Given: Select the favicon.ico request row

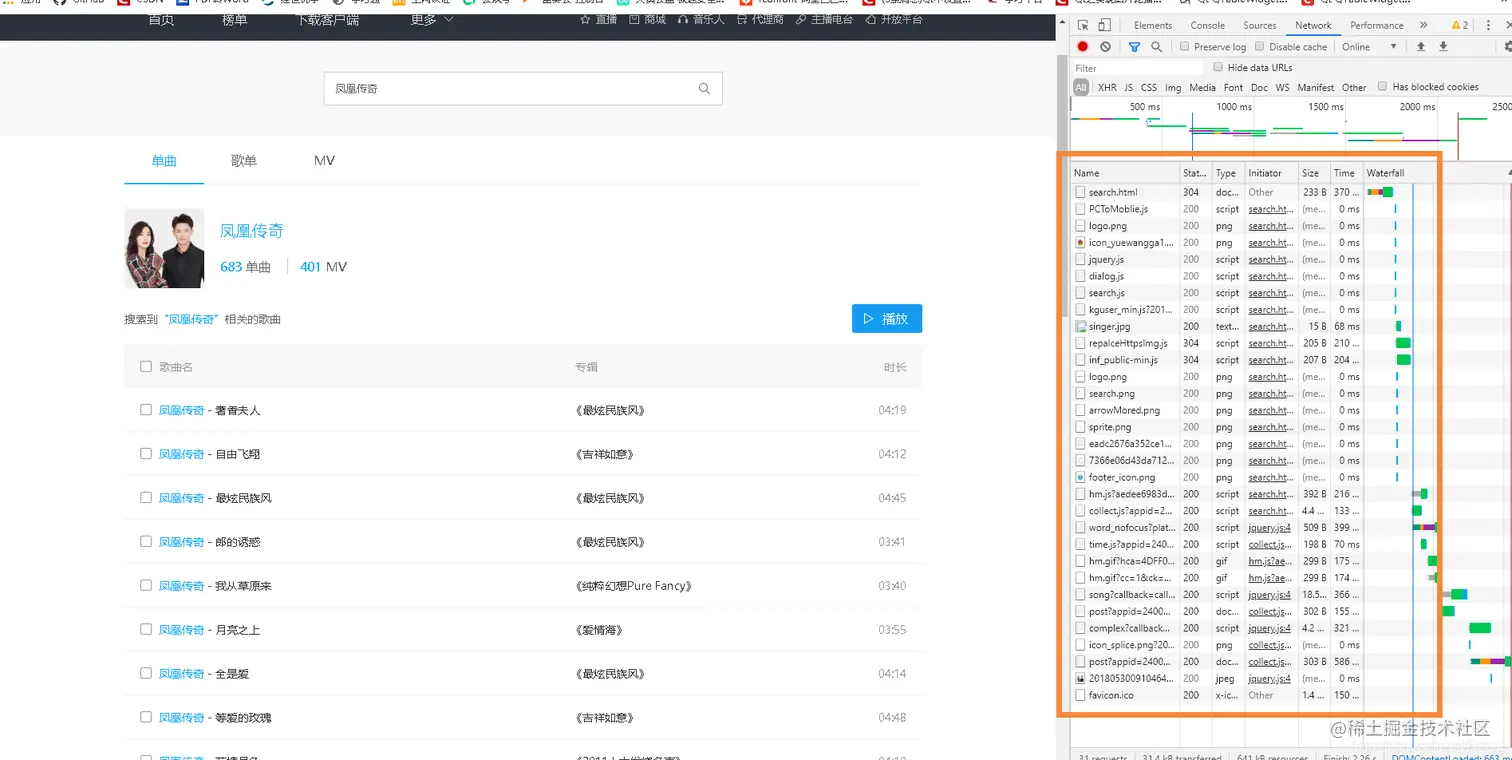Looking at the screenshot, I should click(x=1254, y=695).
